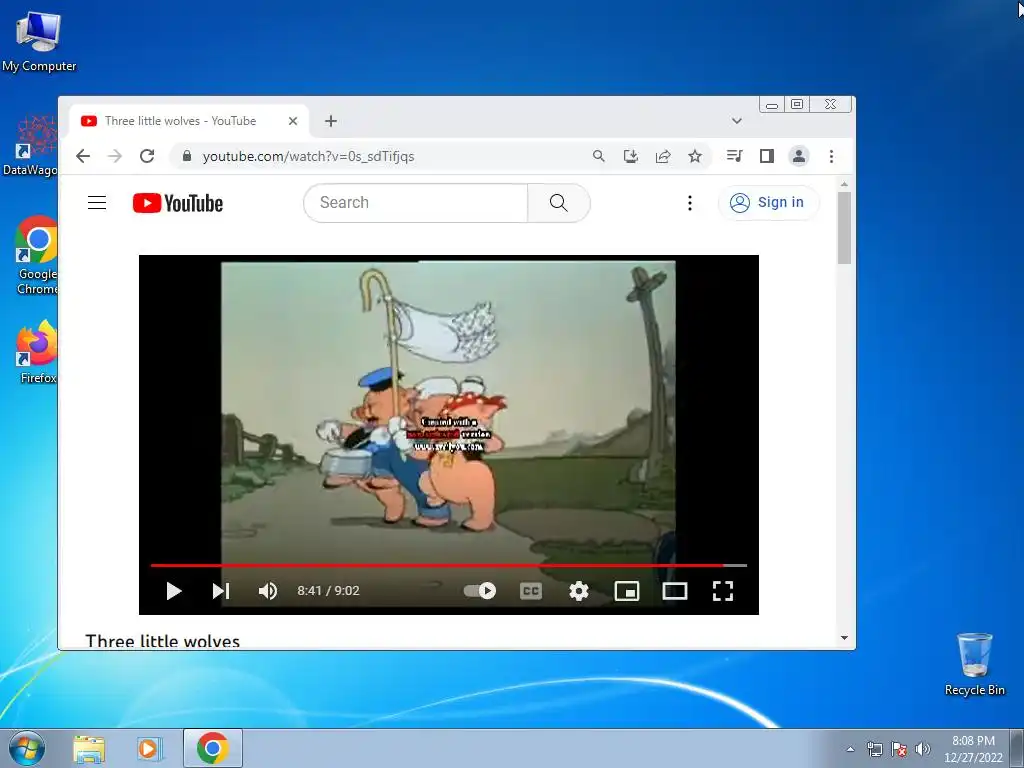1024x768 pixels.
Task: Open YouTube settings three-dot menu
Action: [690, 203]
